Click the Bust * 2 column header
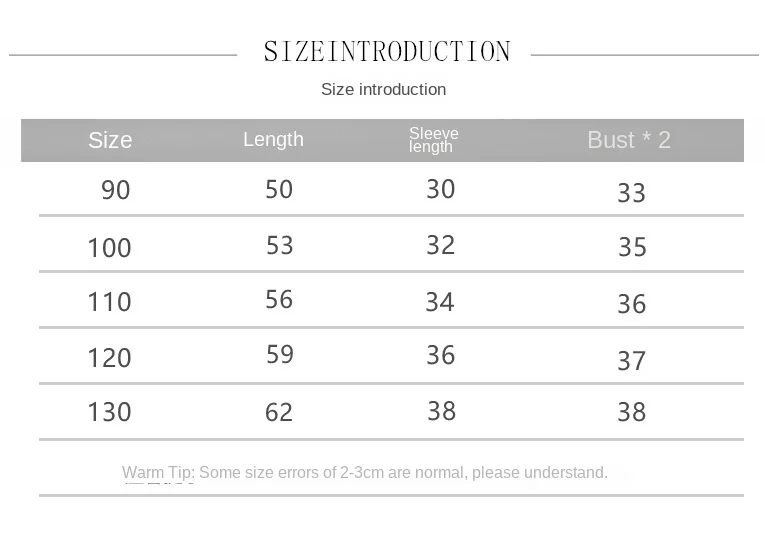 point(629,140)
